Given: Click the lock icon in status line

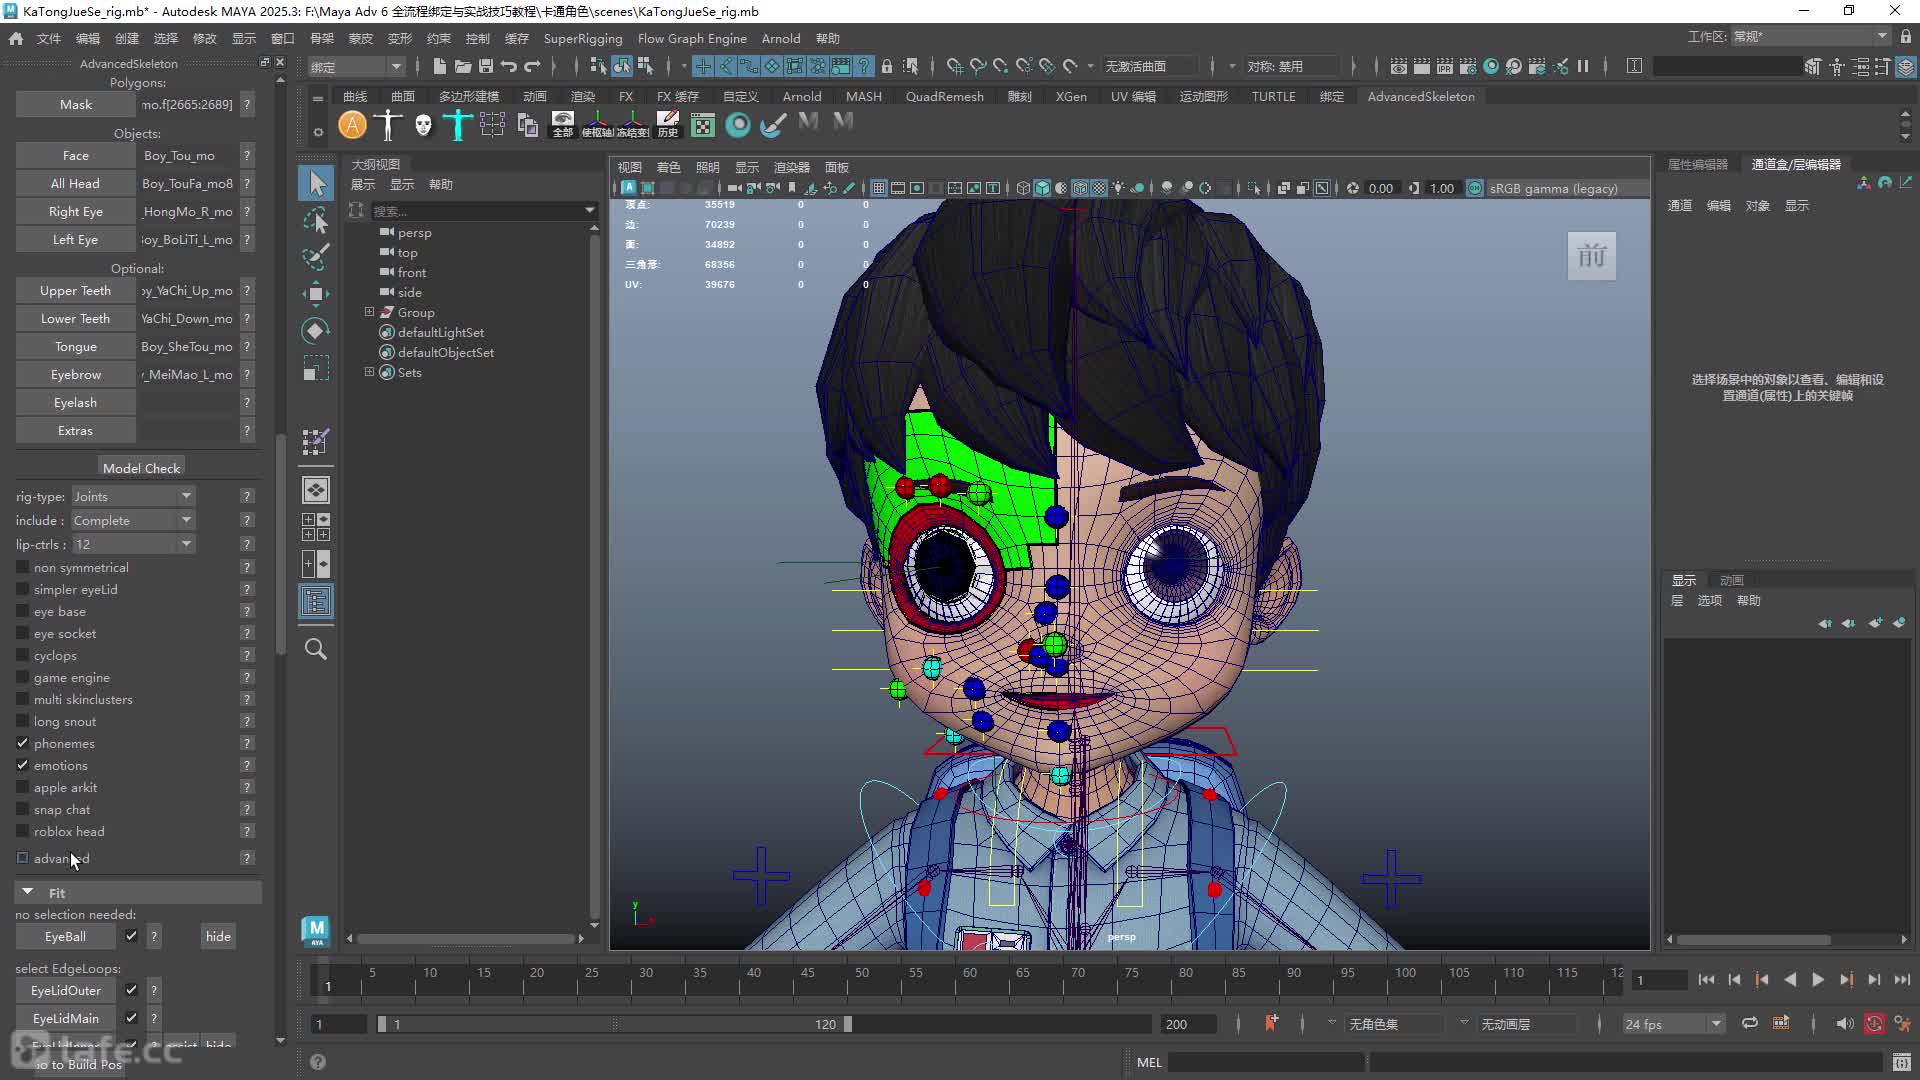Looking at the screenshot, I should coord(887,66).
